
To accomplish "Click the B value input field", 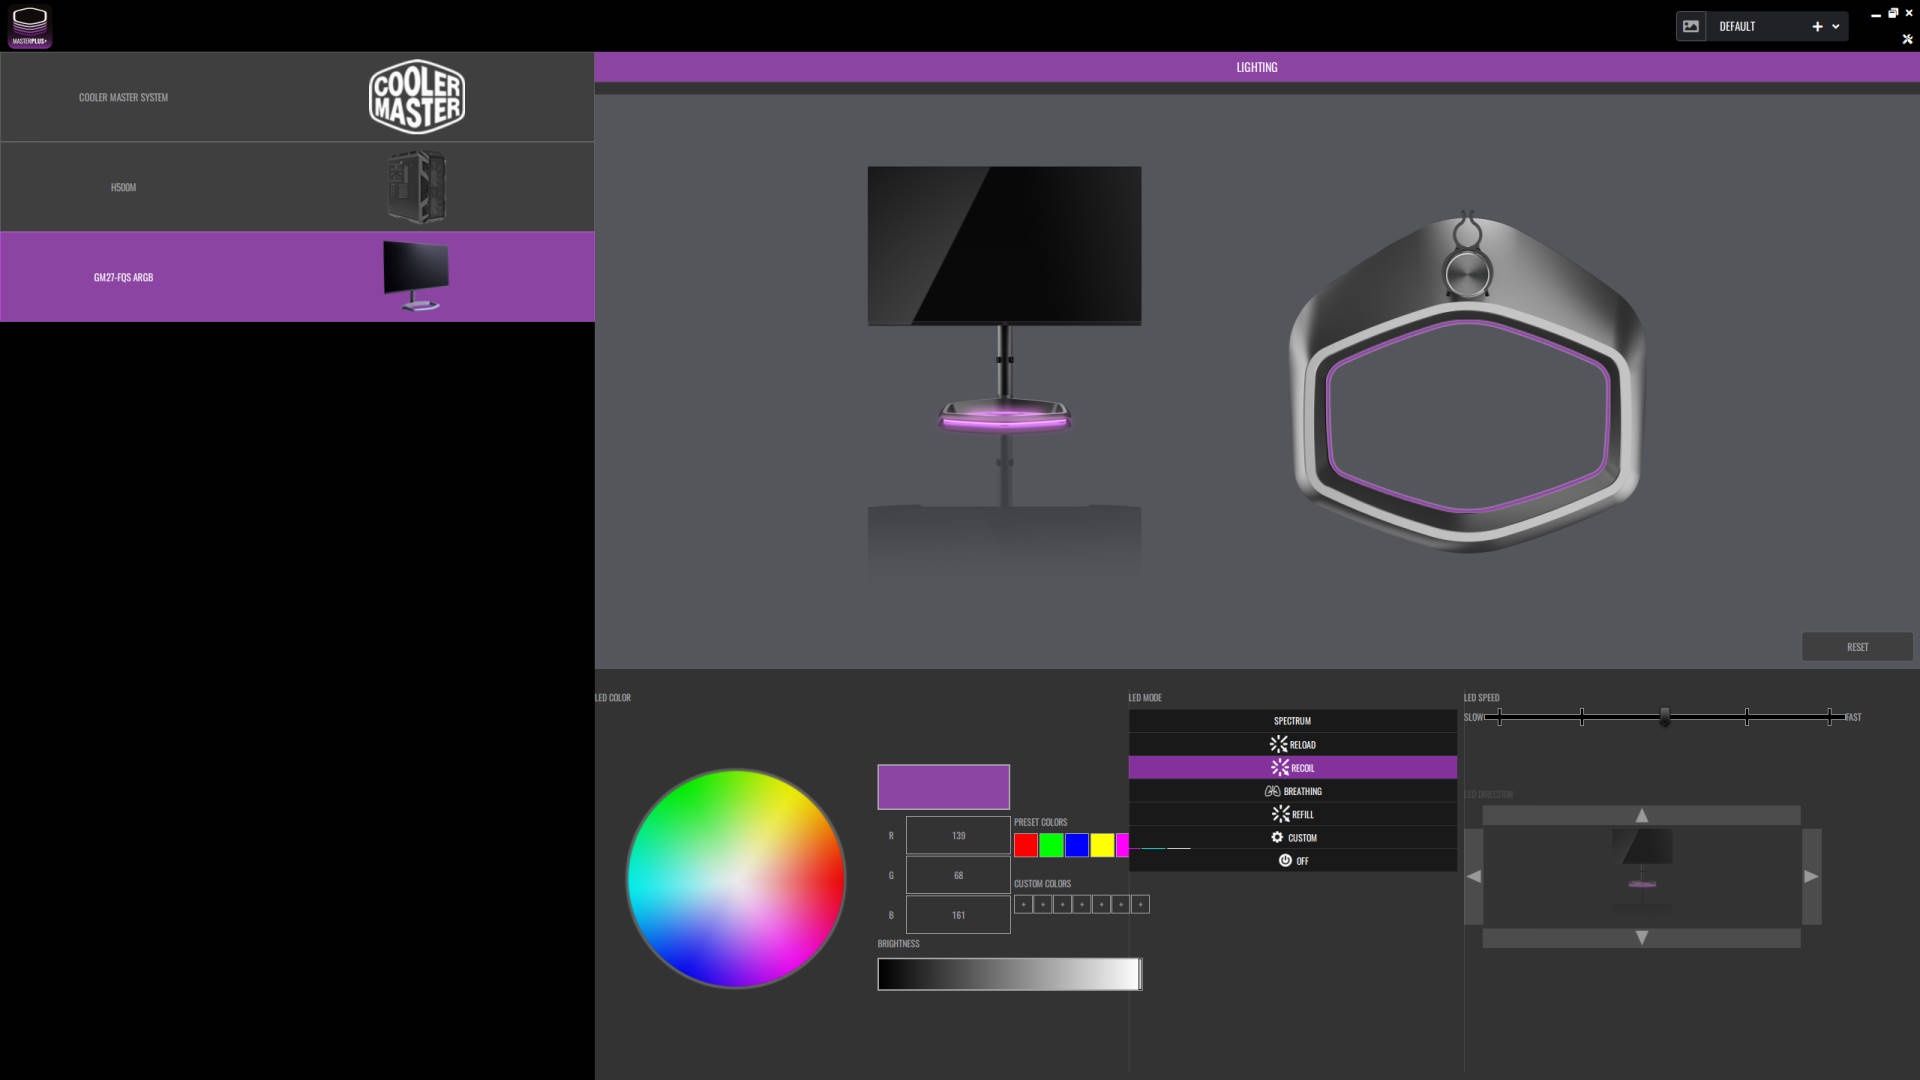I will (958, 915).
